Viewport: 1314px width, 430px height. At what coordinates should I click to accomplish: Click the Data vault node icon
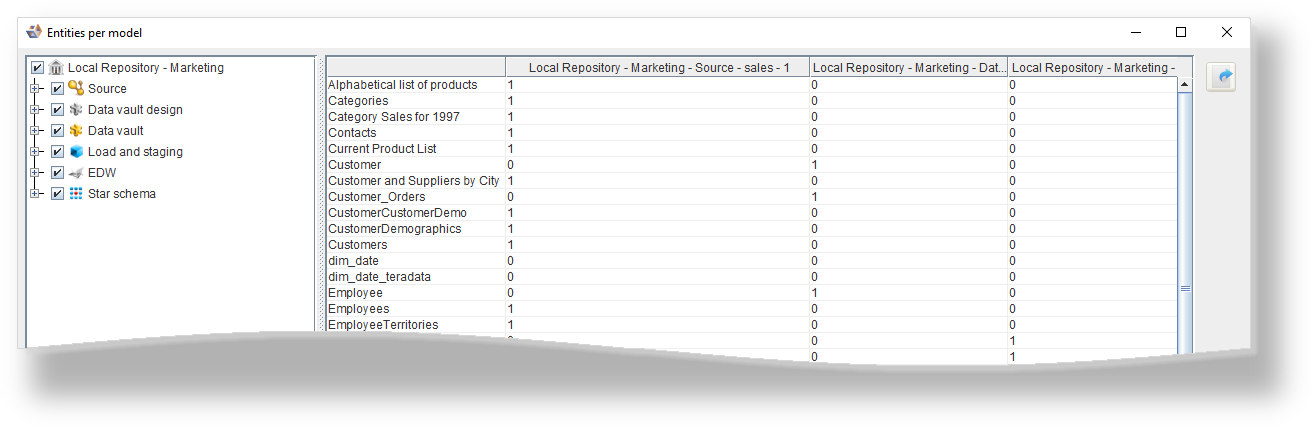pos(76,131)
